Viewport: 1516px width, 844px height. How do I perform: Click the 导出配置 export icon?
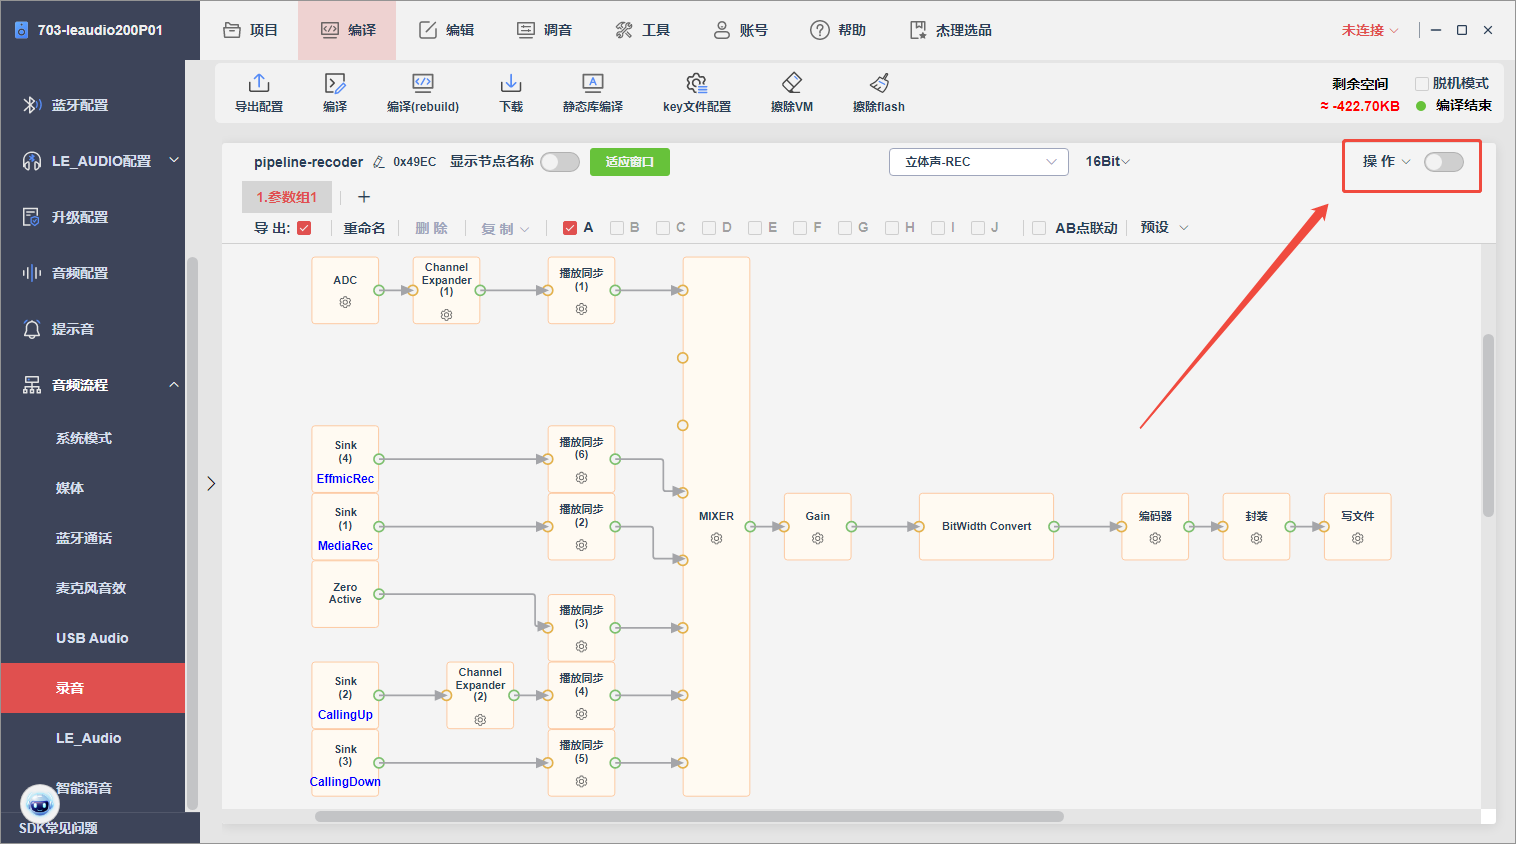(x=259, y=83)
